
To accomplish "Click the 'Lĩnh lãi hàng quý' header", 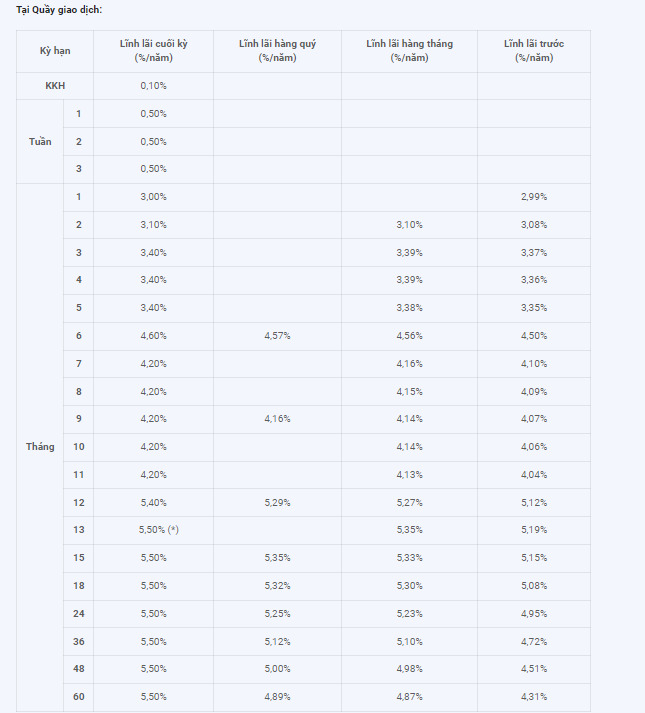I will (277, 50).
